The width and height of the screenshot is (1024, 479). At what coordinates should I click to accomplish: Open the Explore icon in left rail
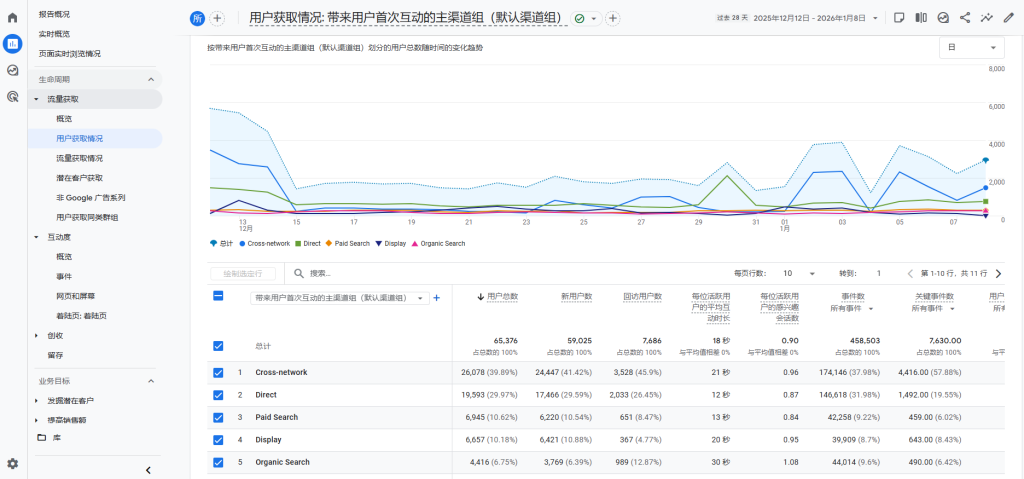[x=12, y=70]
